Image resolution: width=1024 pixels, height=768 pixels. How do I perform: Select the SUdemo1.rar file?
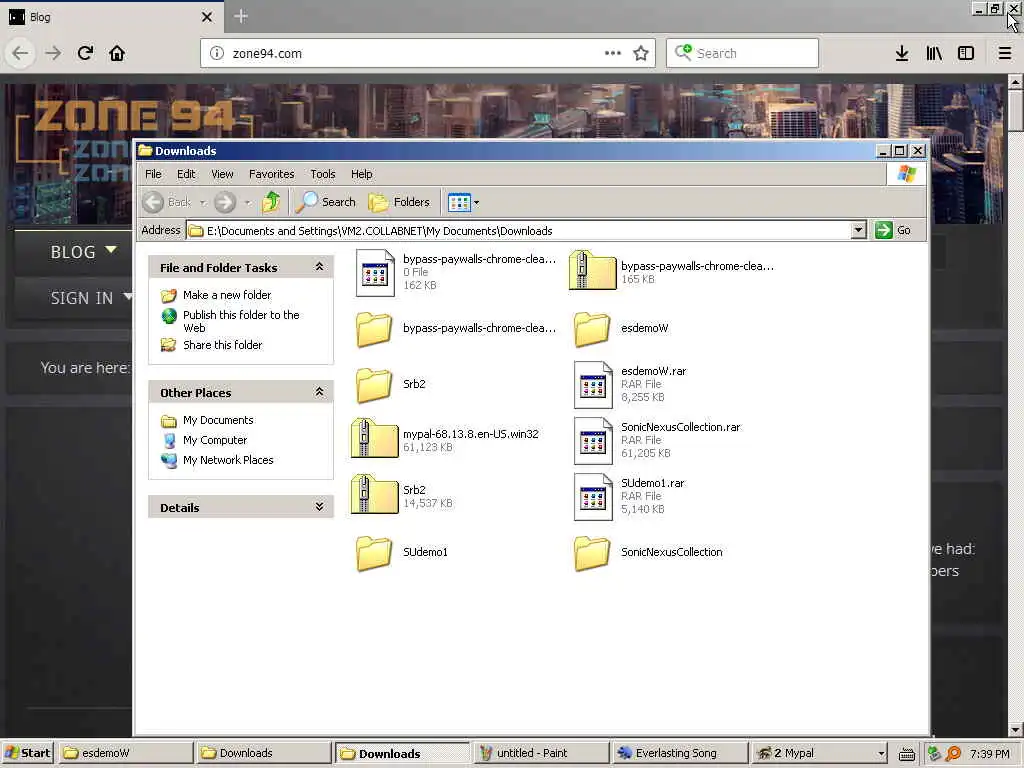629,496
